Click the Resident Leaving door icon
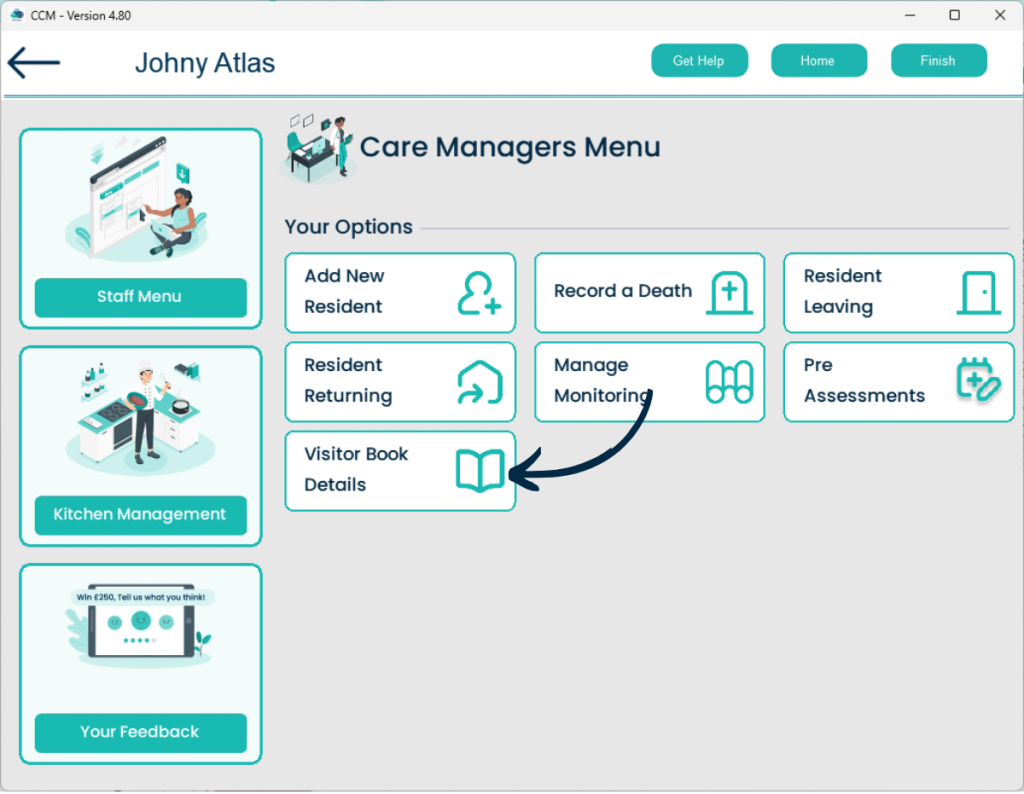This screenshot has width=1024, height=794. [978, 293]
